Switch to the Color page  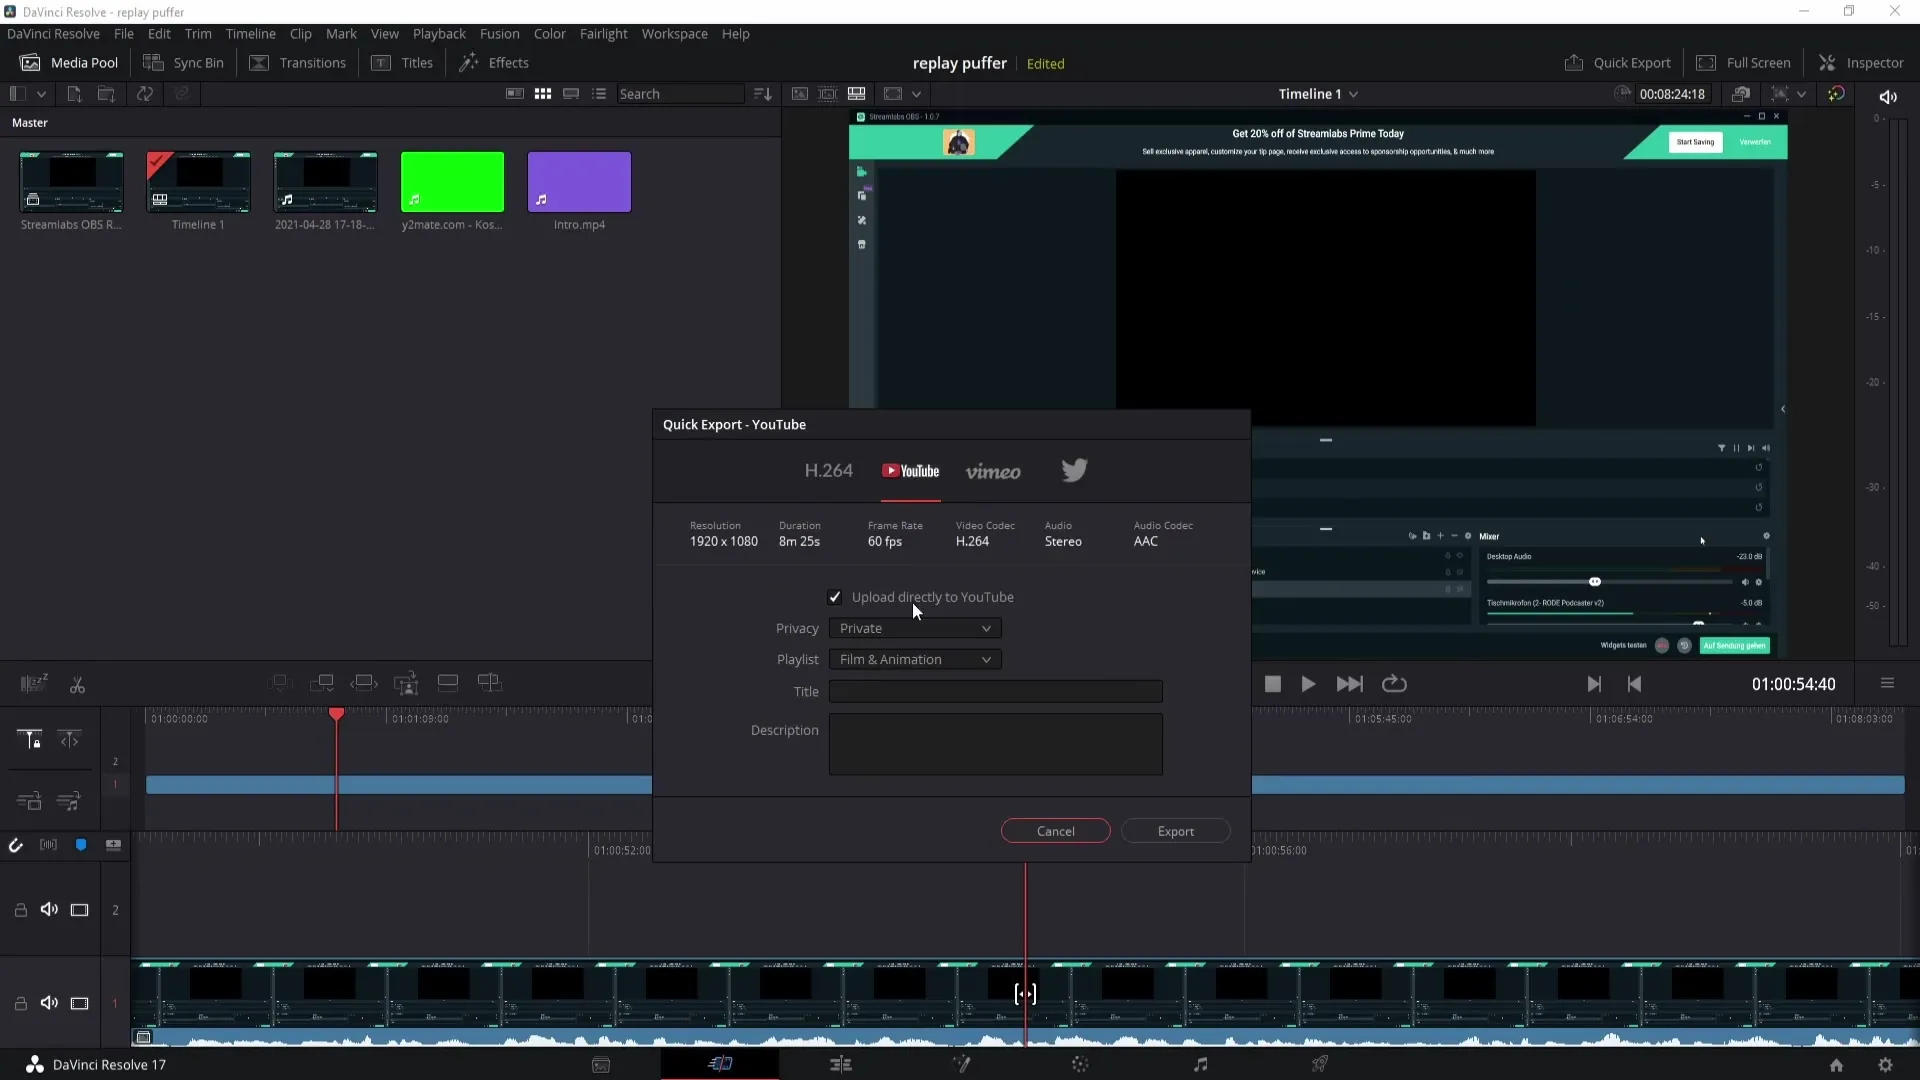point(1080,1064)
